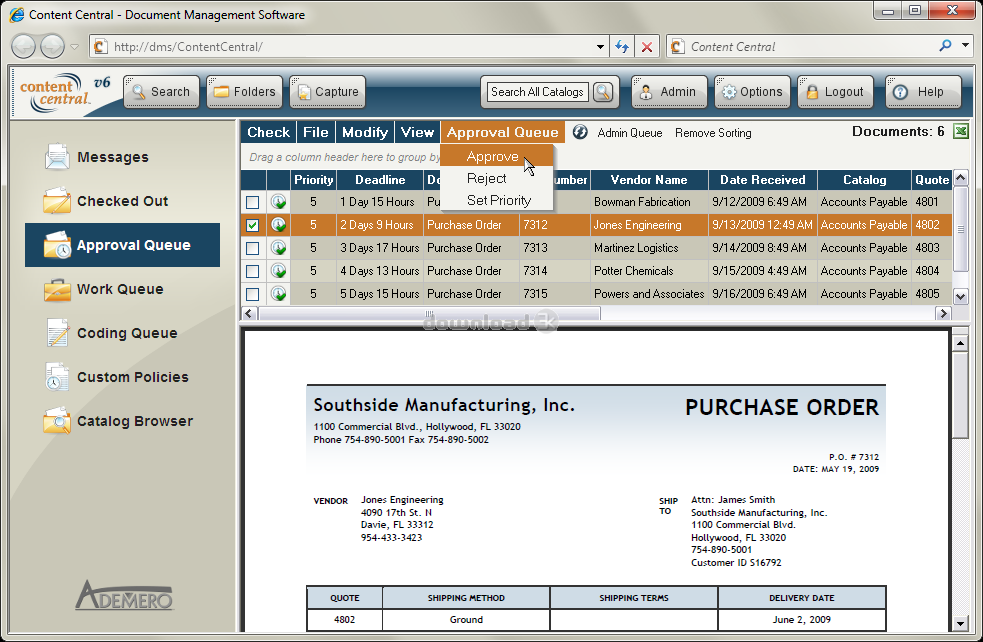Image resolution: width=983 pixels, height=642 pixels.
Task: Sort by the Date Received column header
Action: point(762,180)
